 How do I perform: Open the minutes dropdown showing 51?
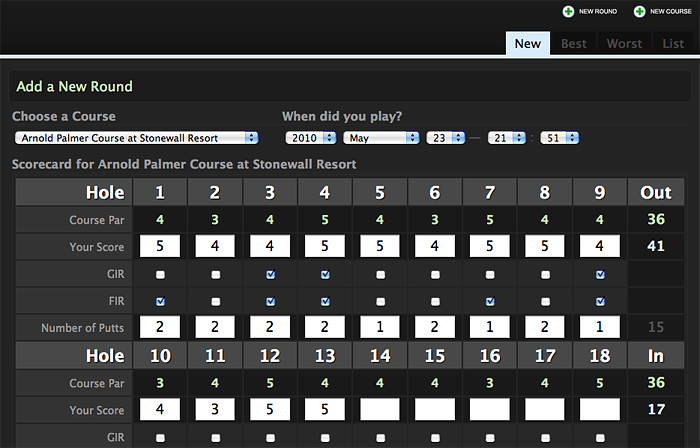(x=559, y=138)
